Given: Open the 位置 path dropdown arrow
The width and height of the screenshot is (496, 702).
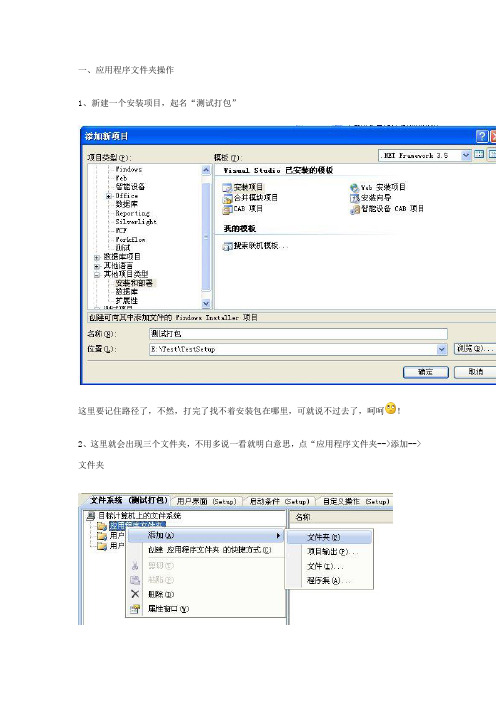Looking at the screenshot, I should coord(441,349).
